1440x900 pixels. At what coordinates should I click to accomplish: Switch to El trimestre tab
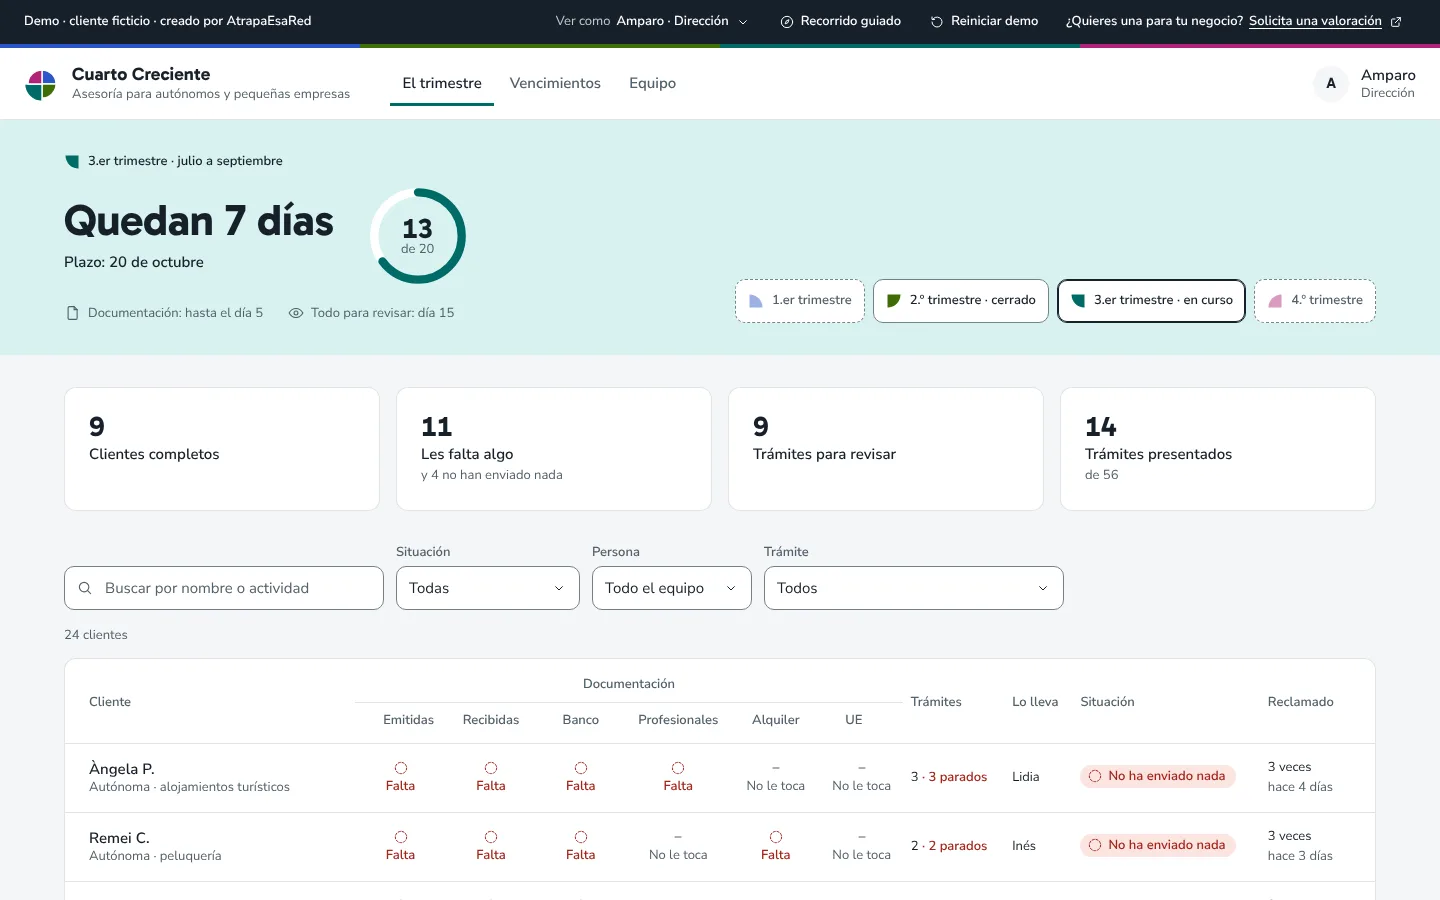pos(442,83)
